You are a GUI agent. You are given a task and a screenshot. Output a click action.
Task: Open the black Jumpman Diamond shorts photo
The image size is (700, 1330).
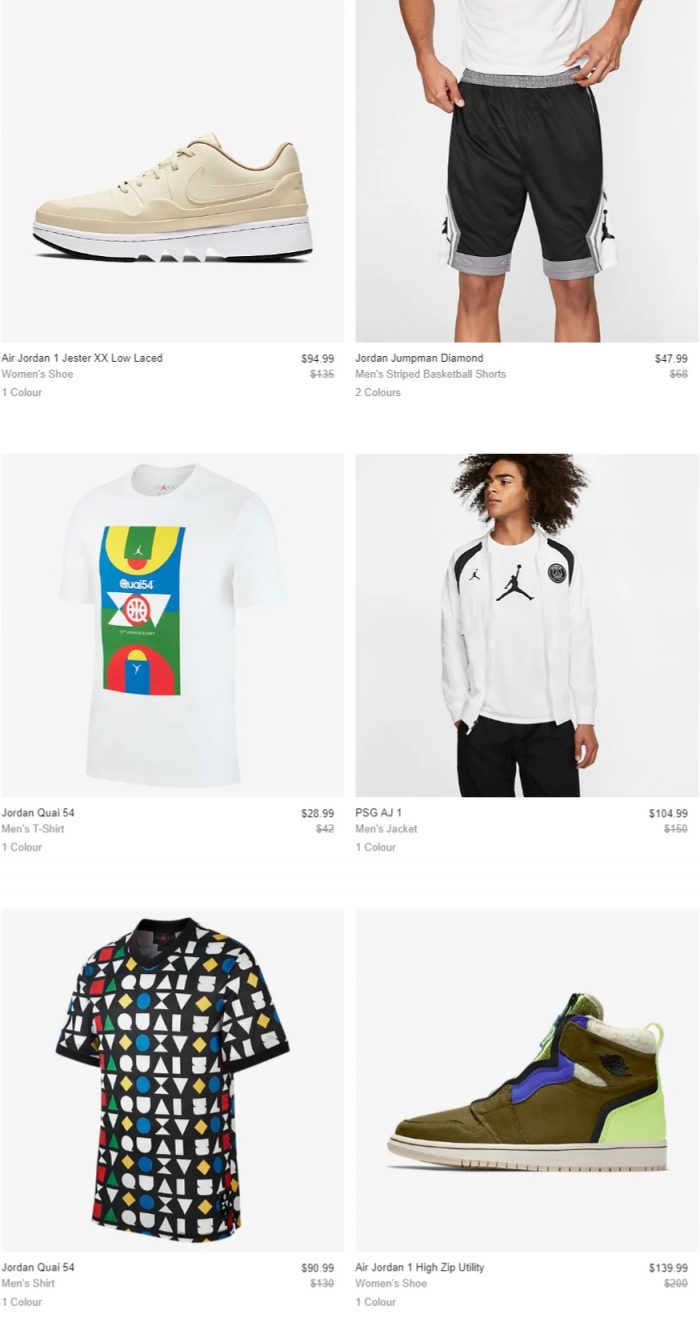(x=527, y=171)
